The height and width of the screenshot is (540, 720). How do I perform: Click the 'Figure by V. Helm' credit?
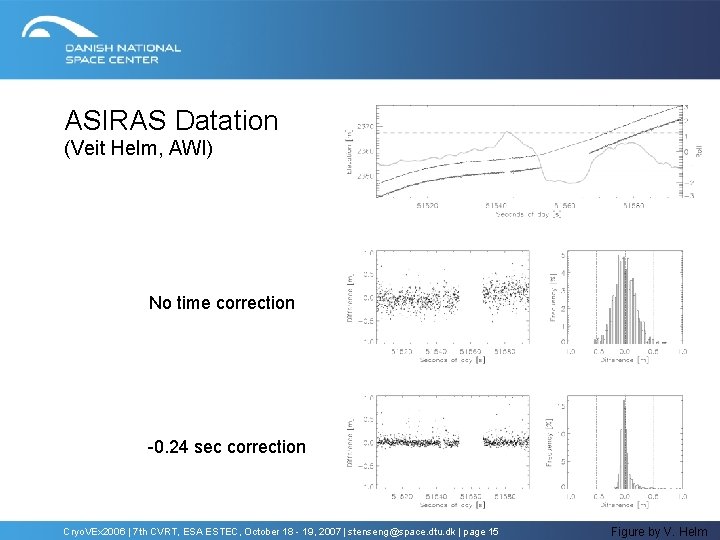pyautogui.click(x=659, y=532)
